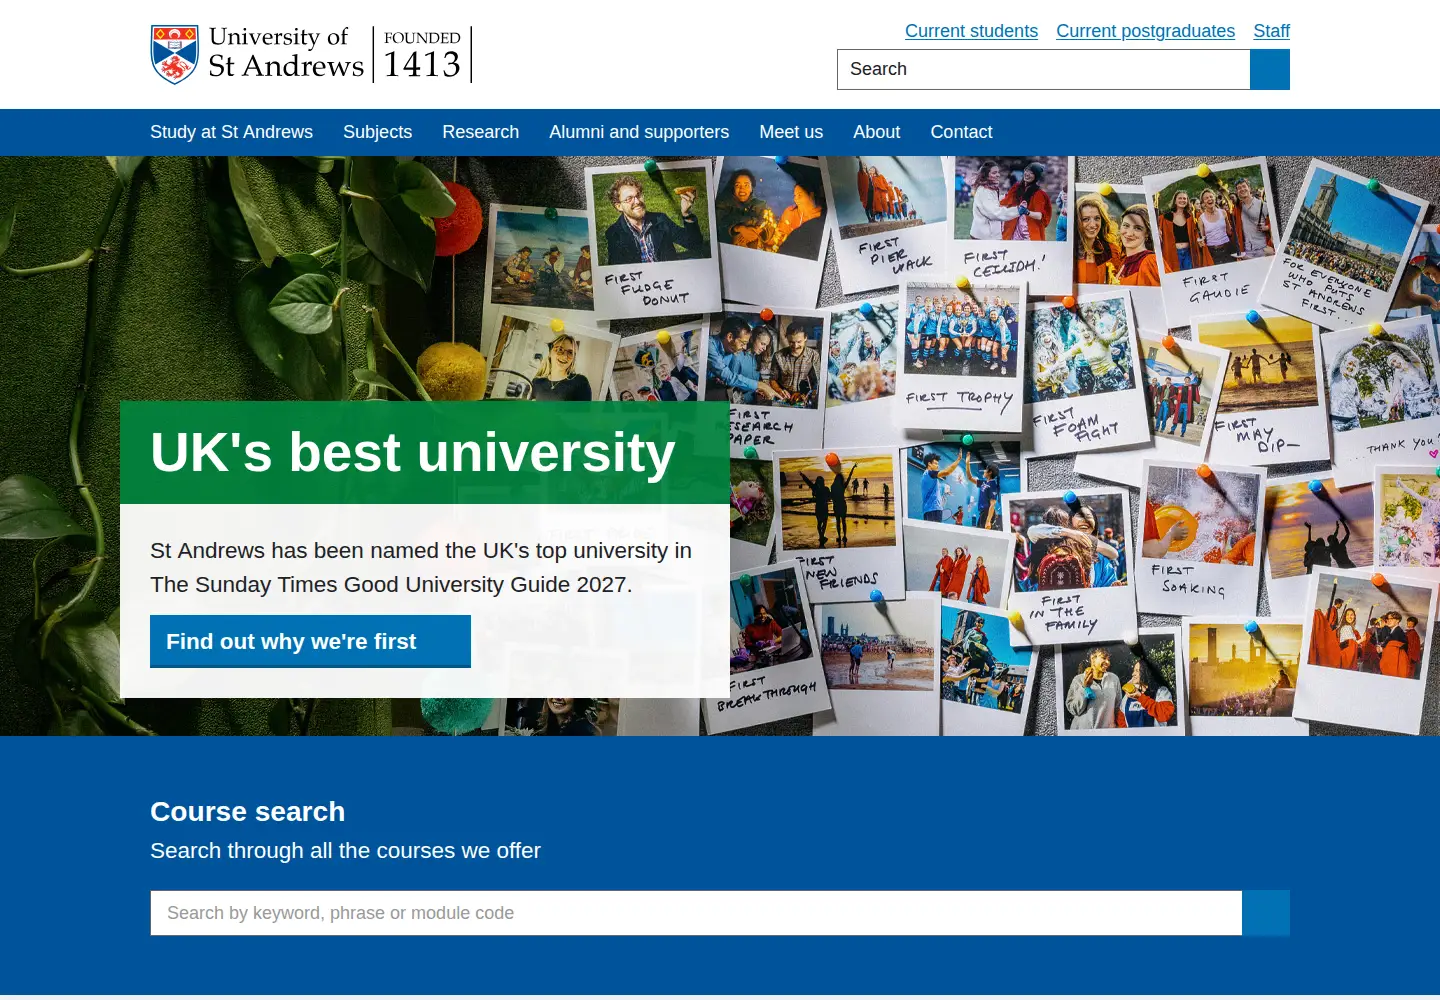This screenshot has width=1440, height=1000.
Task: Click the course search submit button
Action: point(1266,913)
